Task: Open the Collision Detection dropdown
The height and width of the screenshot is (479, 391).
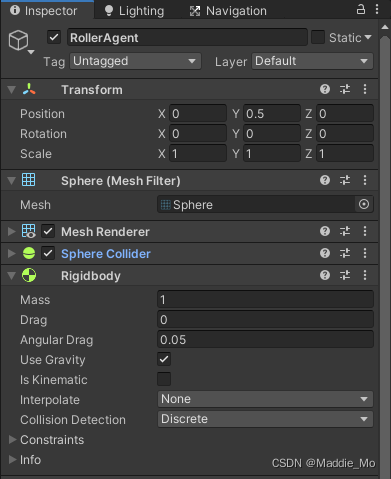Action: pos(265,419)
